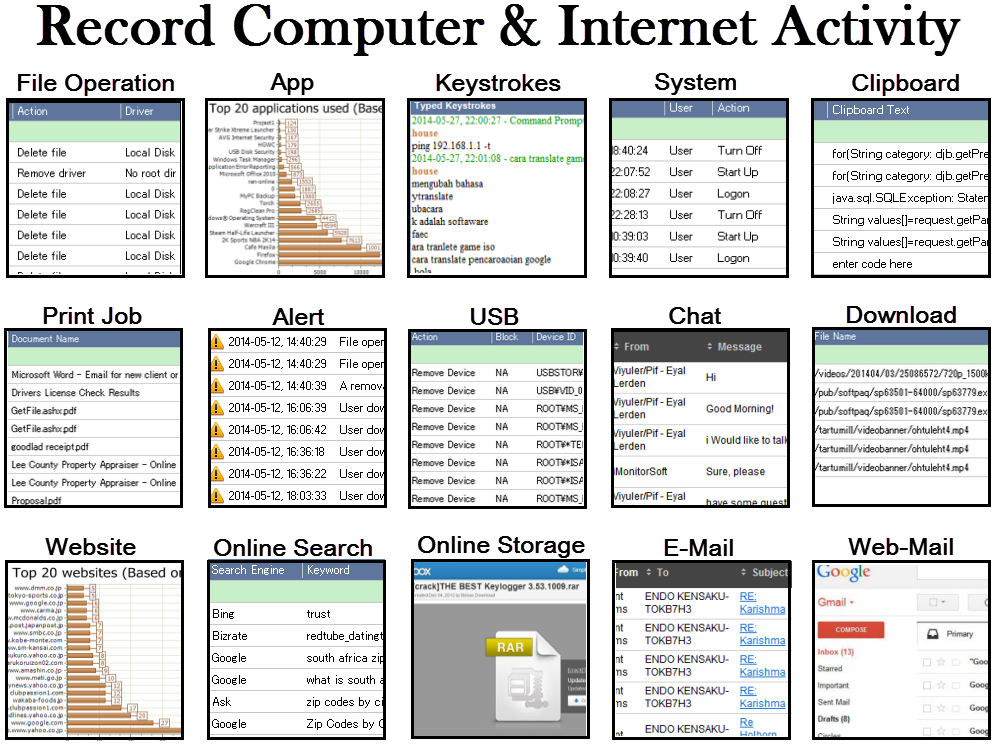Click the inbox tray icon beside Primary
The height and width of the screenshot is (754, 999).
[931, 633]
